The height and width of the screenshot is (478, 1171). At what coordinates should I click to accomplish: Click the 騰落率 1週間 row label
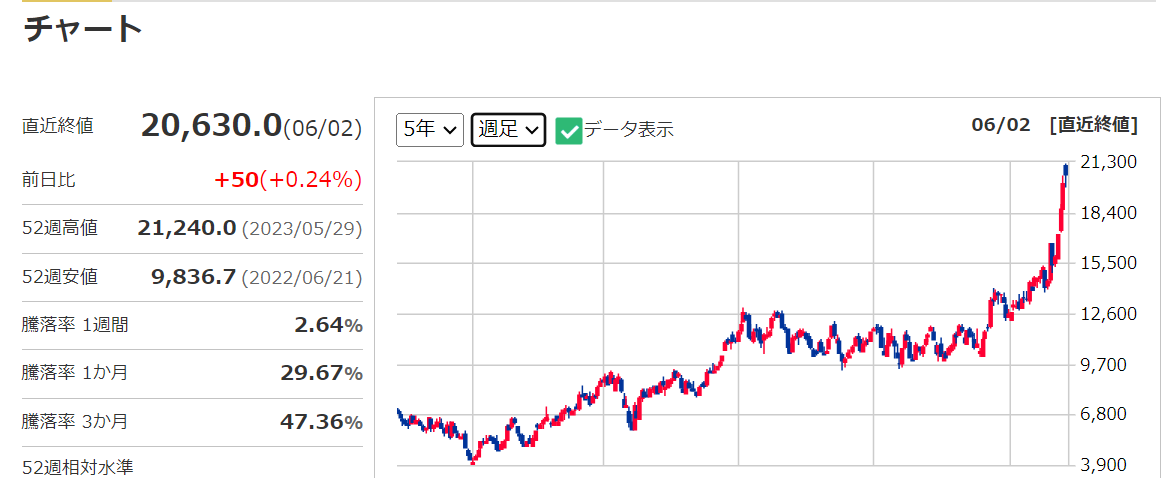pos(75,325)
